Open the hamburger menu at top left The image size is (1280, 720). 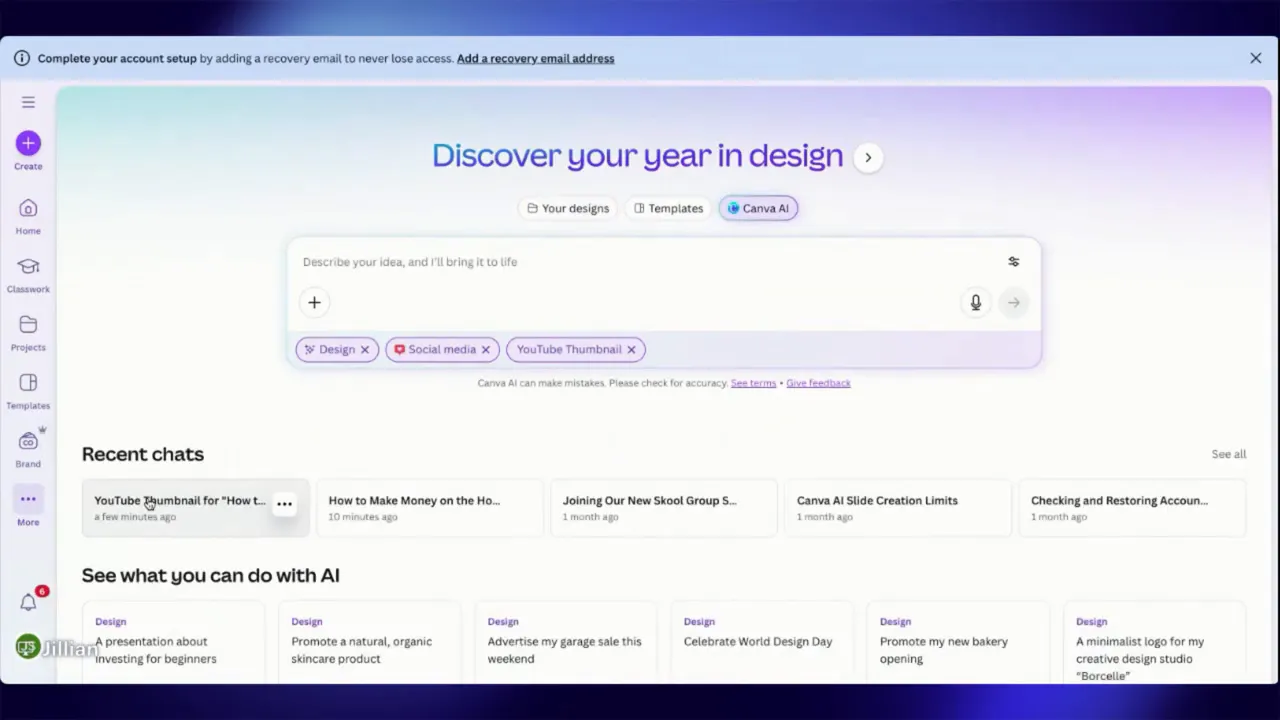click(x=28, y=102)
